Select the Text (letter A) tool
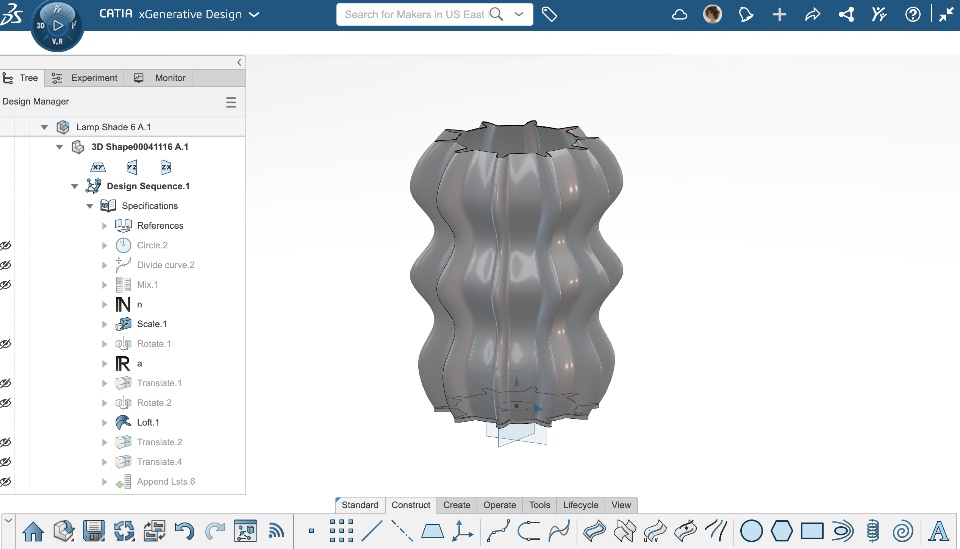The height and width of the screenshot is (549, 960). 938,531
